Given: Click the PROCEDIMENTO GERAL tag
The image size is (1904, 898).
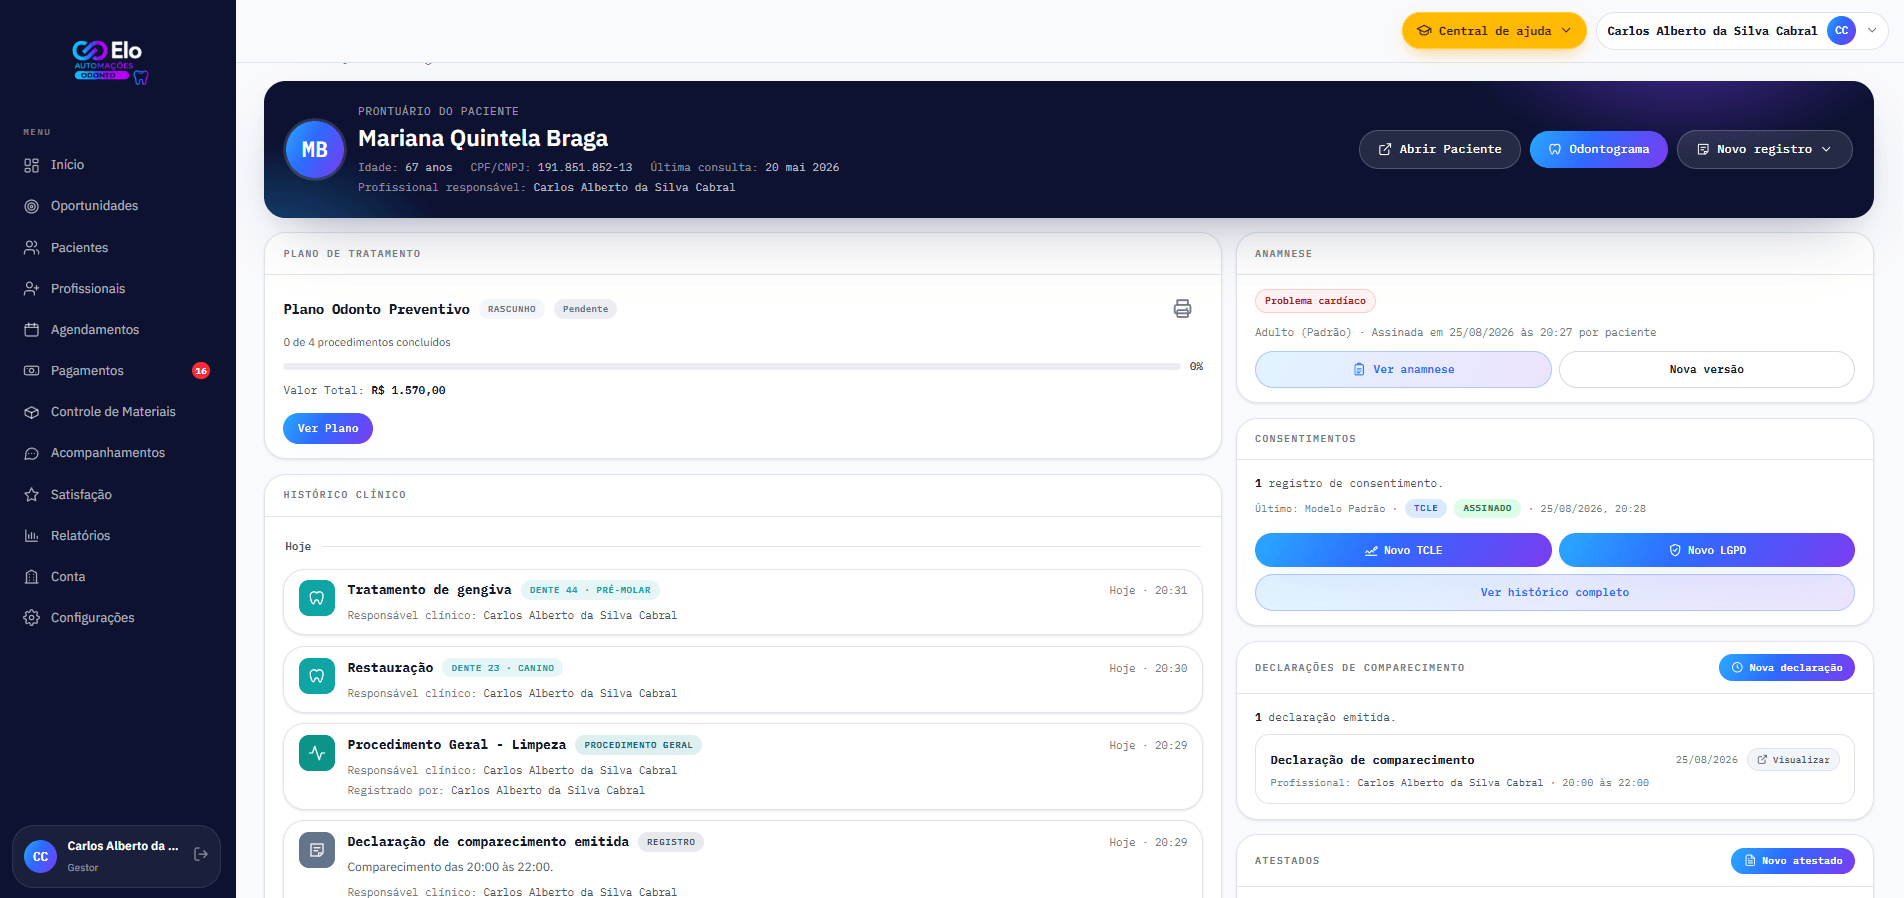Looking at the screenshot, I should pos(638,745).
